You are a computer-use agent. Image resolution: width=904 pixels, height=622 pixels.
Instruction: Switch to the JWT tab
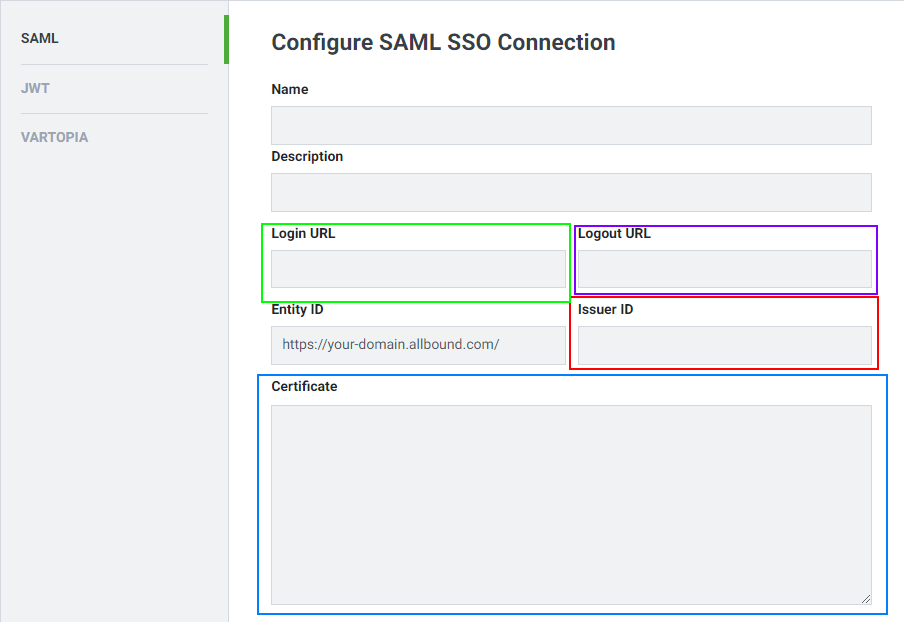tap(35, 88)
